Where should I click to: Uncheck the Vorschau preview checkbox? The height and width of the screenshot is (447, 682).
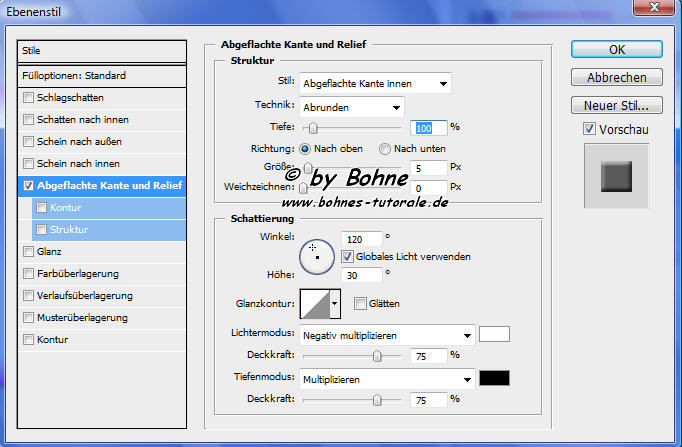pos(590,129)
